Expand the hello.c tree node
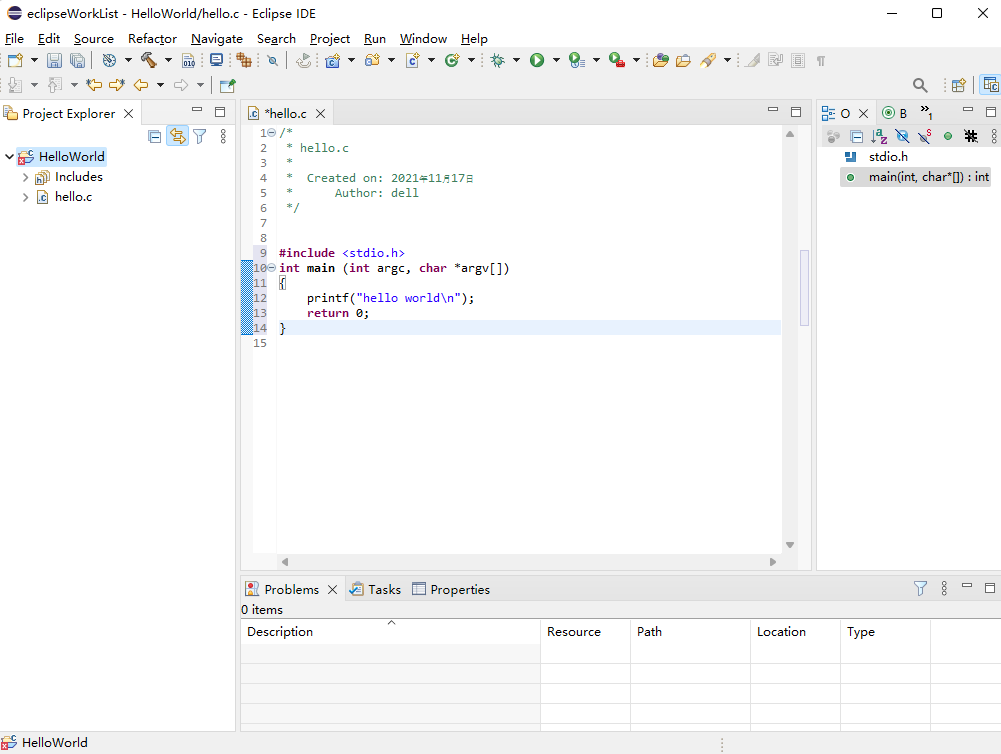Viewport: 1001px width, 754px height. 25,197
